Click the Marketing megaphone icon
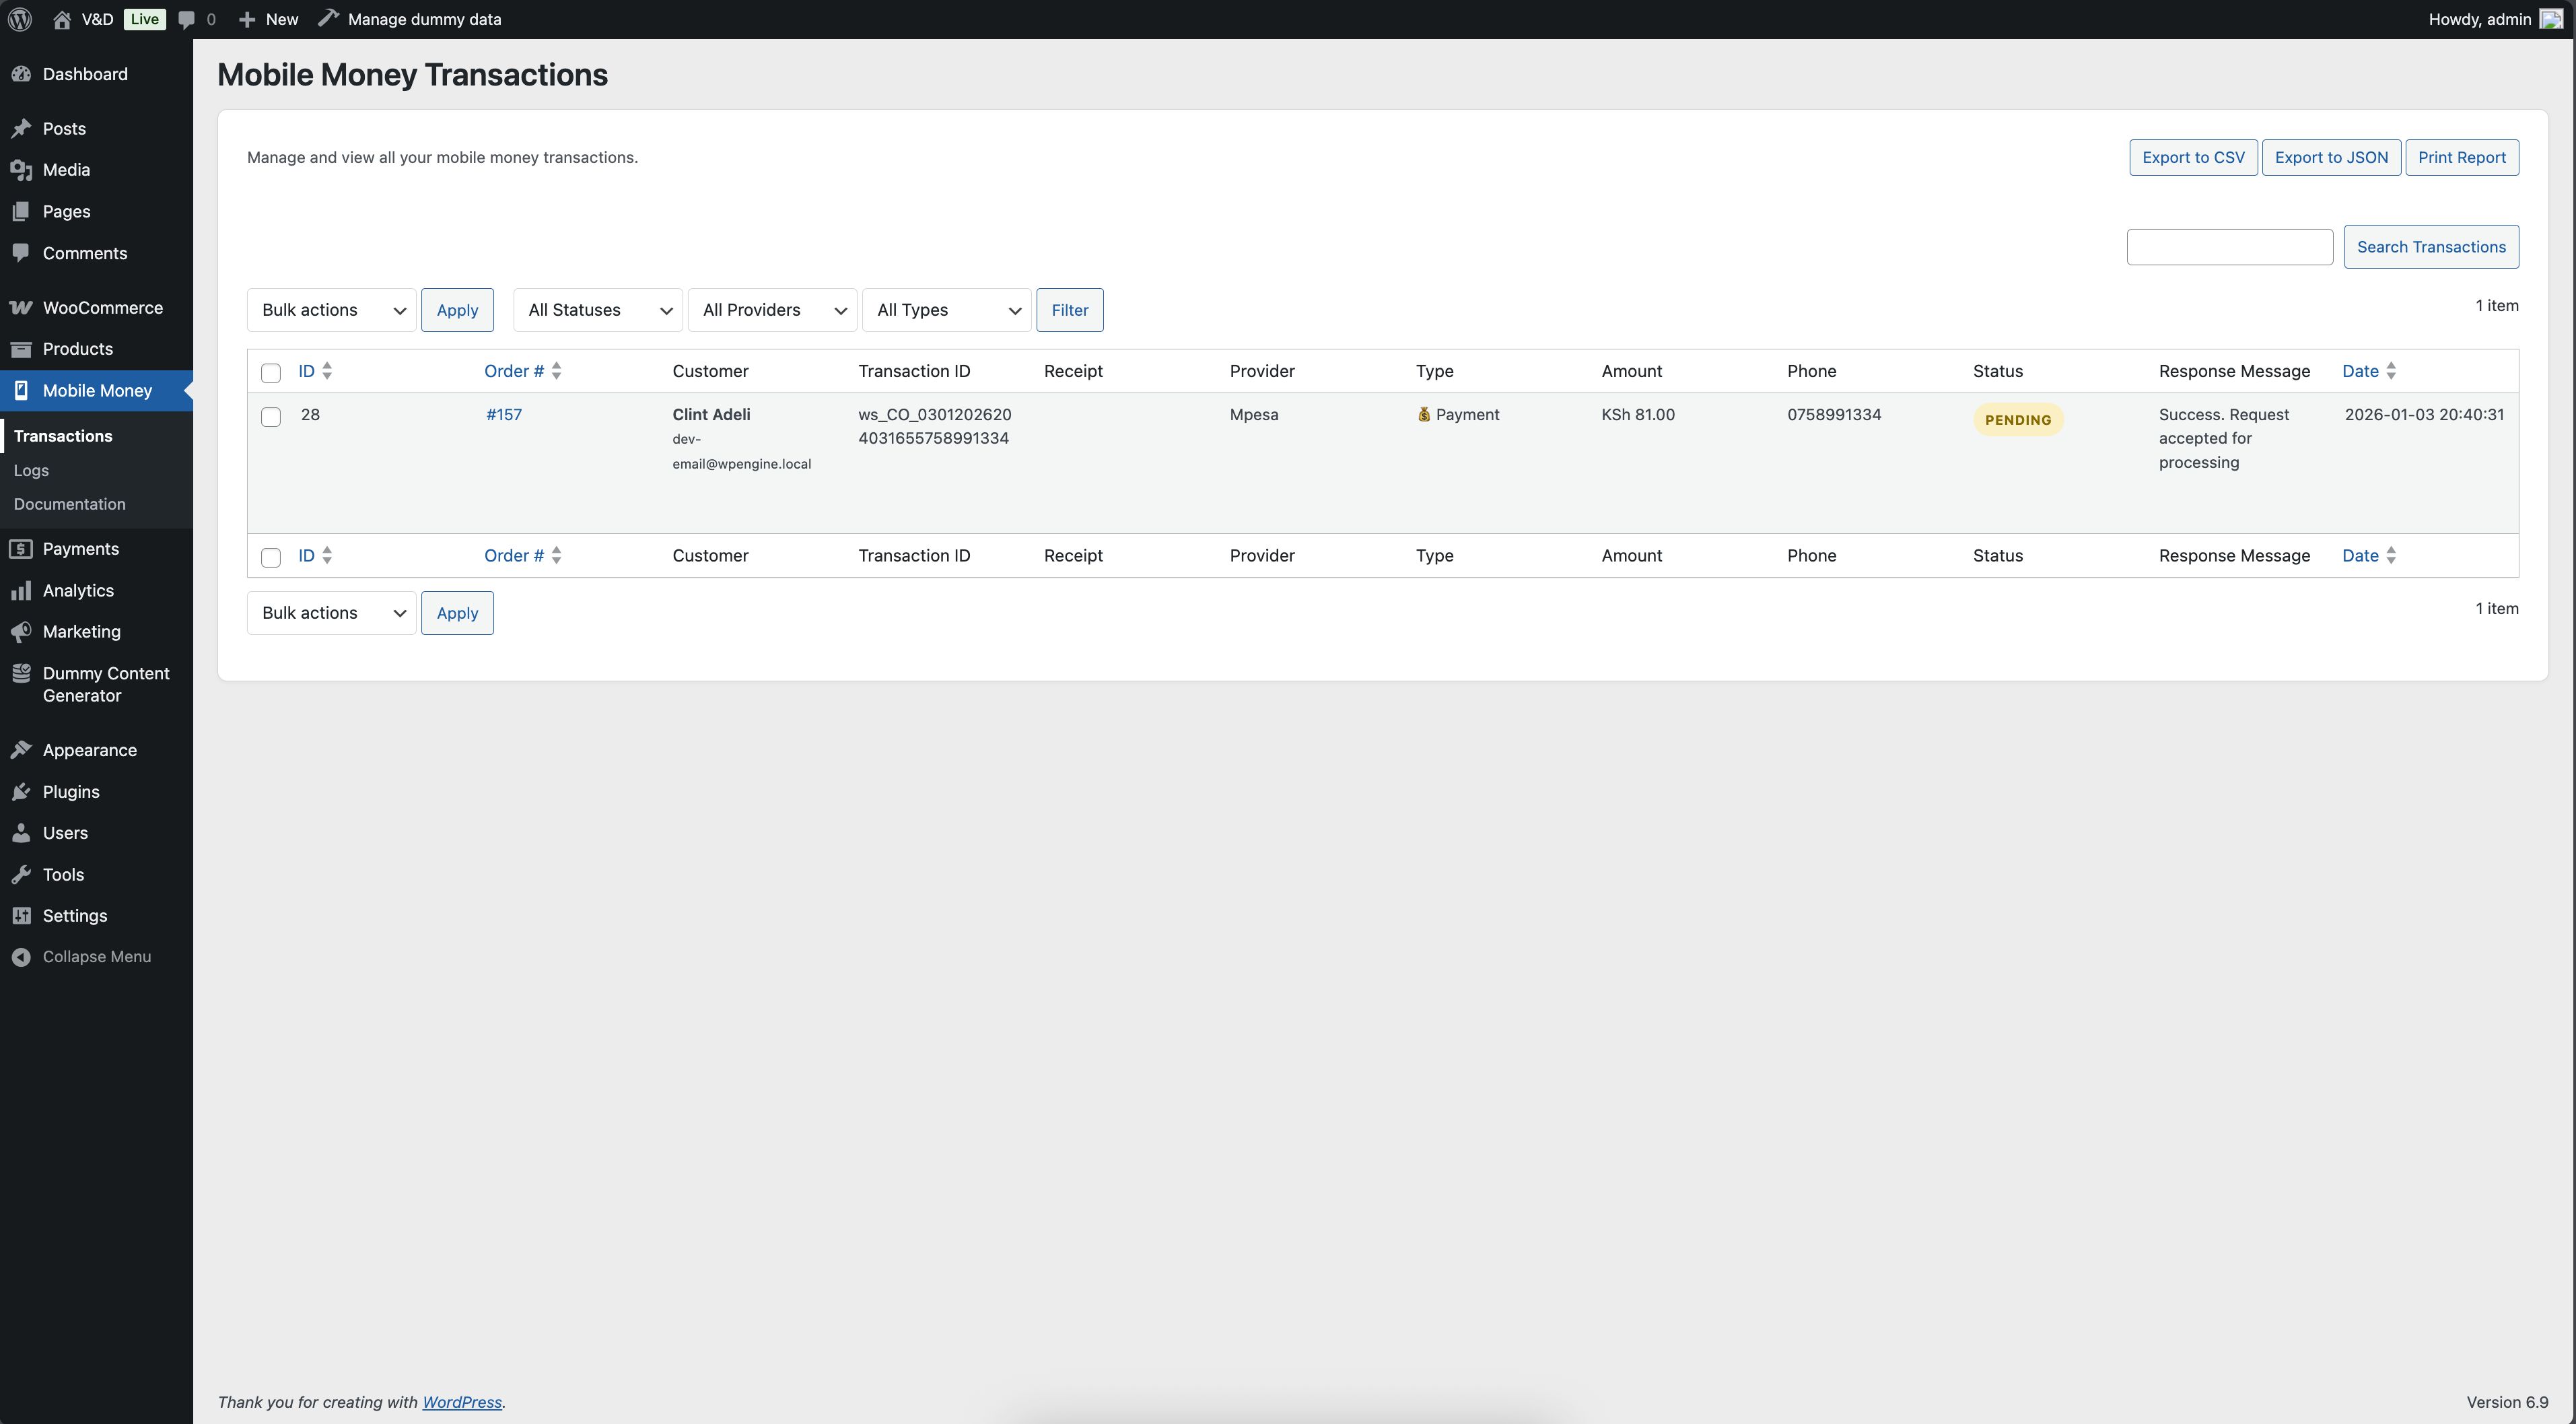The height and width of the screenshot is (1424, 2576). coord(21,632)
